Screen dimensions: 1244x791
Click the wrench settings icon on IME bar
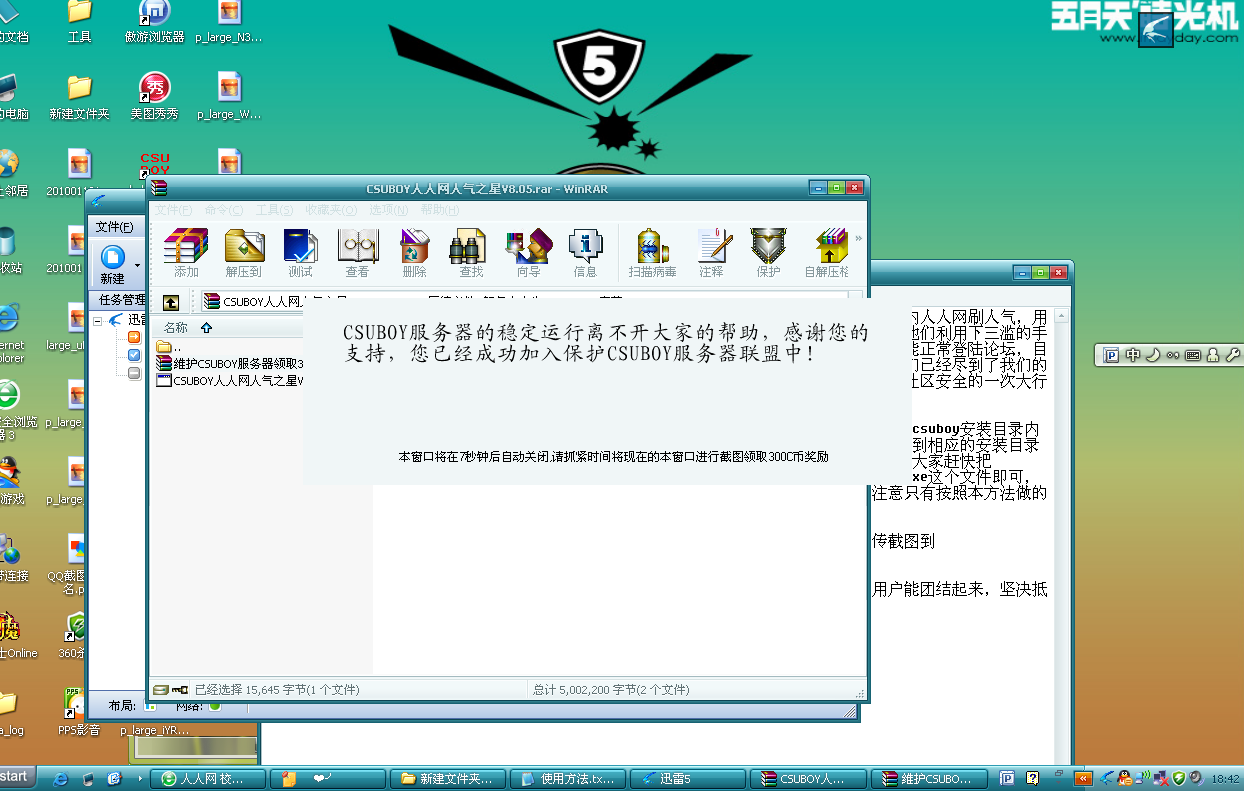click(1232, 354)
